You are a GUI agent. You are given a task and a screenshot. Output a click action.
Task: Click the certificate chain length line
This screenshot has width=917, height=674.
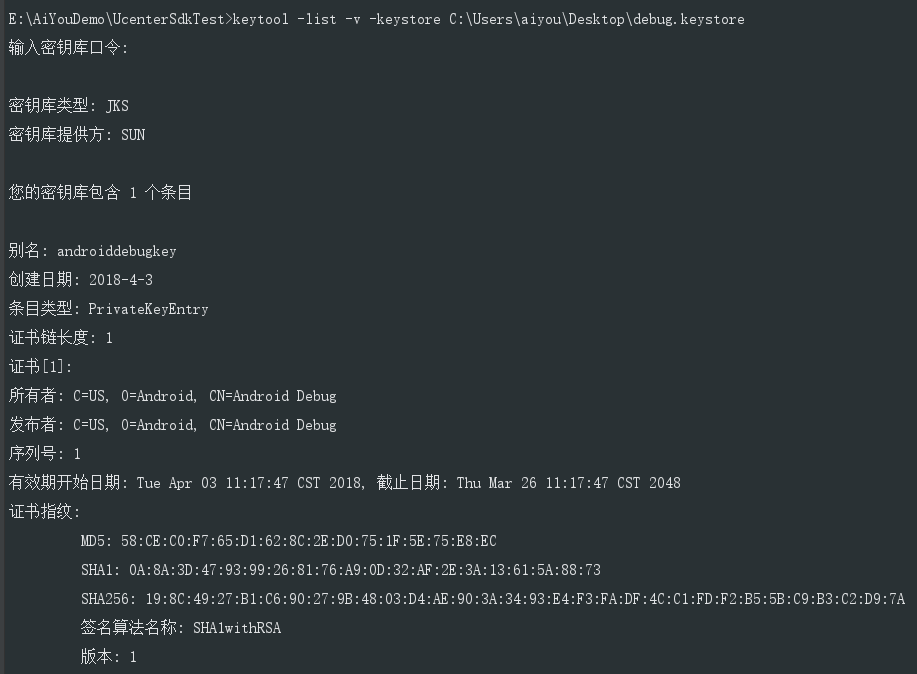pyautogui.click(x=60, y=338)
